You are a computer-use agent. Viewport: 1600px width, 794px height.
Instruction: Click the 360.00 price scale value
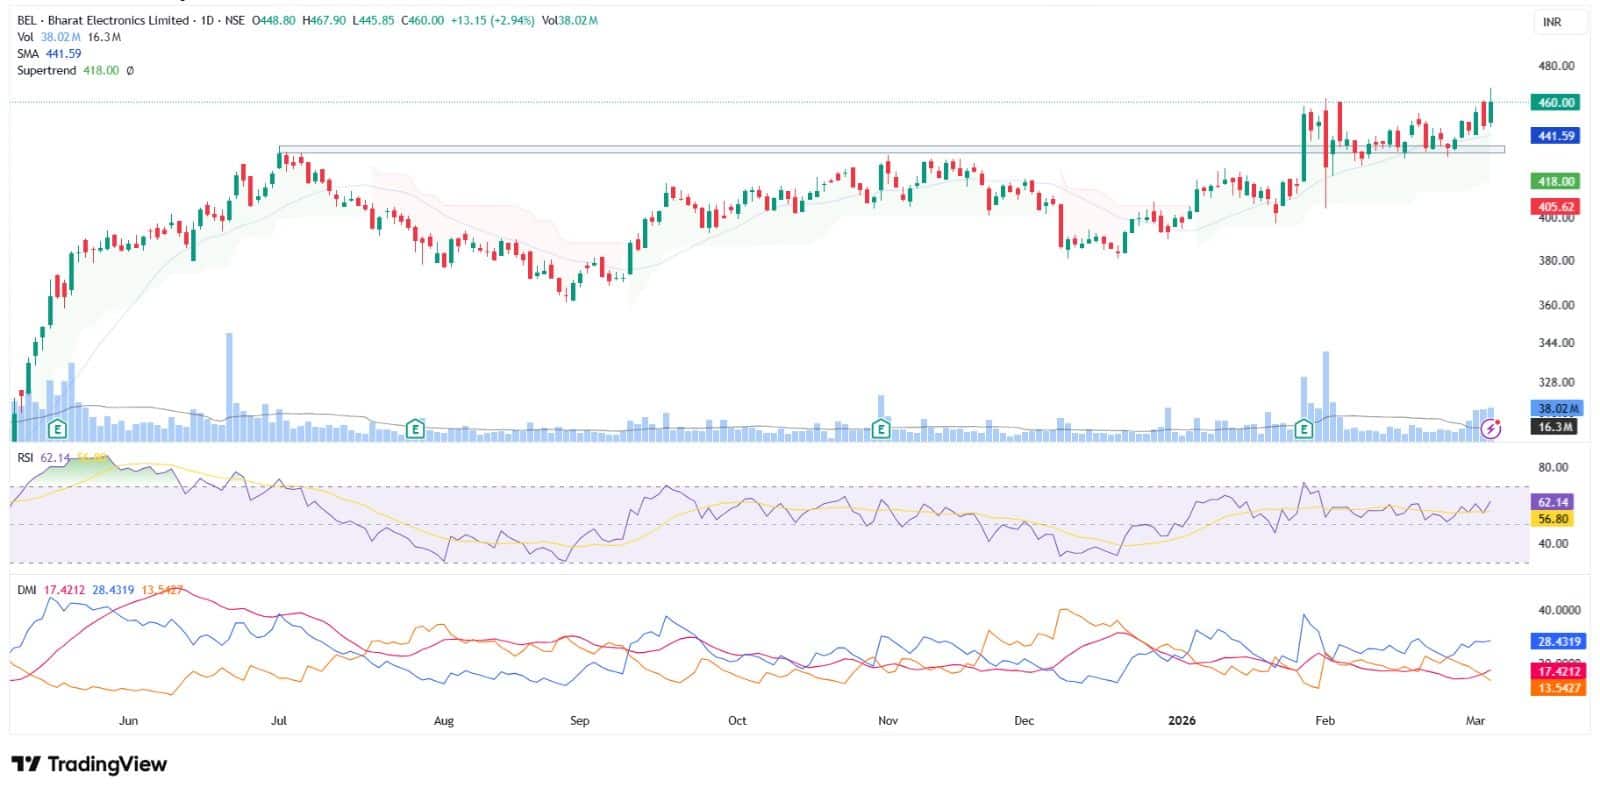click(1556, 305)
